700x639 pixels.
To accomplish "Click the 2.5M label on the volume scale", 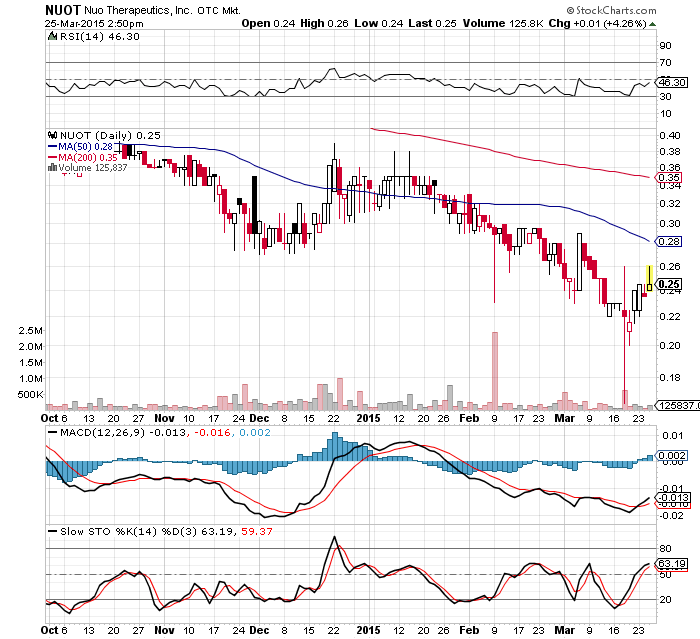I will 30,331.
